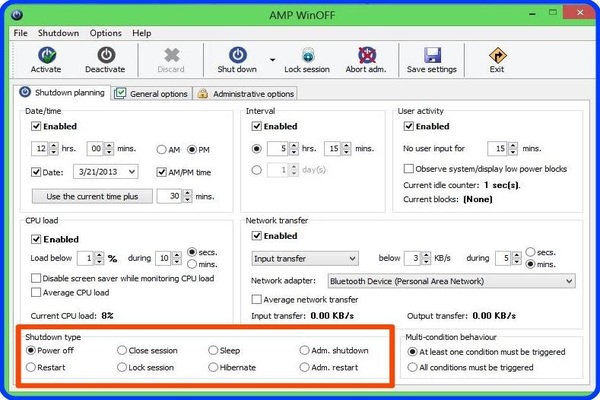Click the Interval minutes field showing 15
Viewport: 600px width, 400px height.
click(333, 149)
